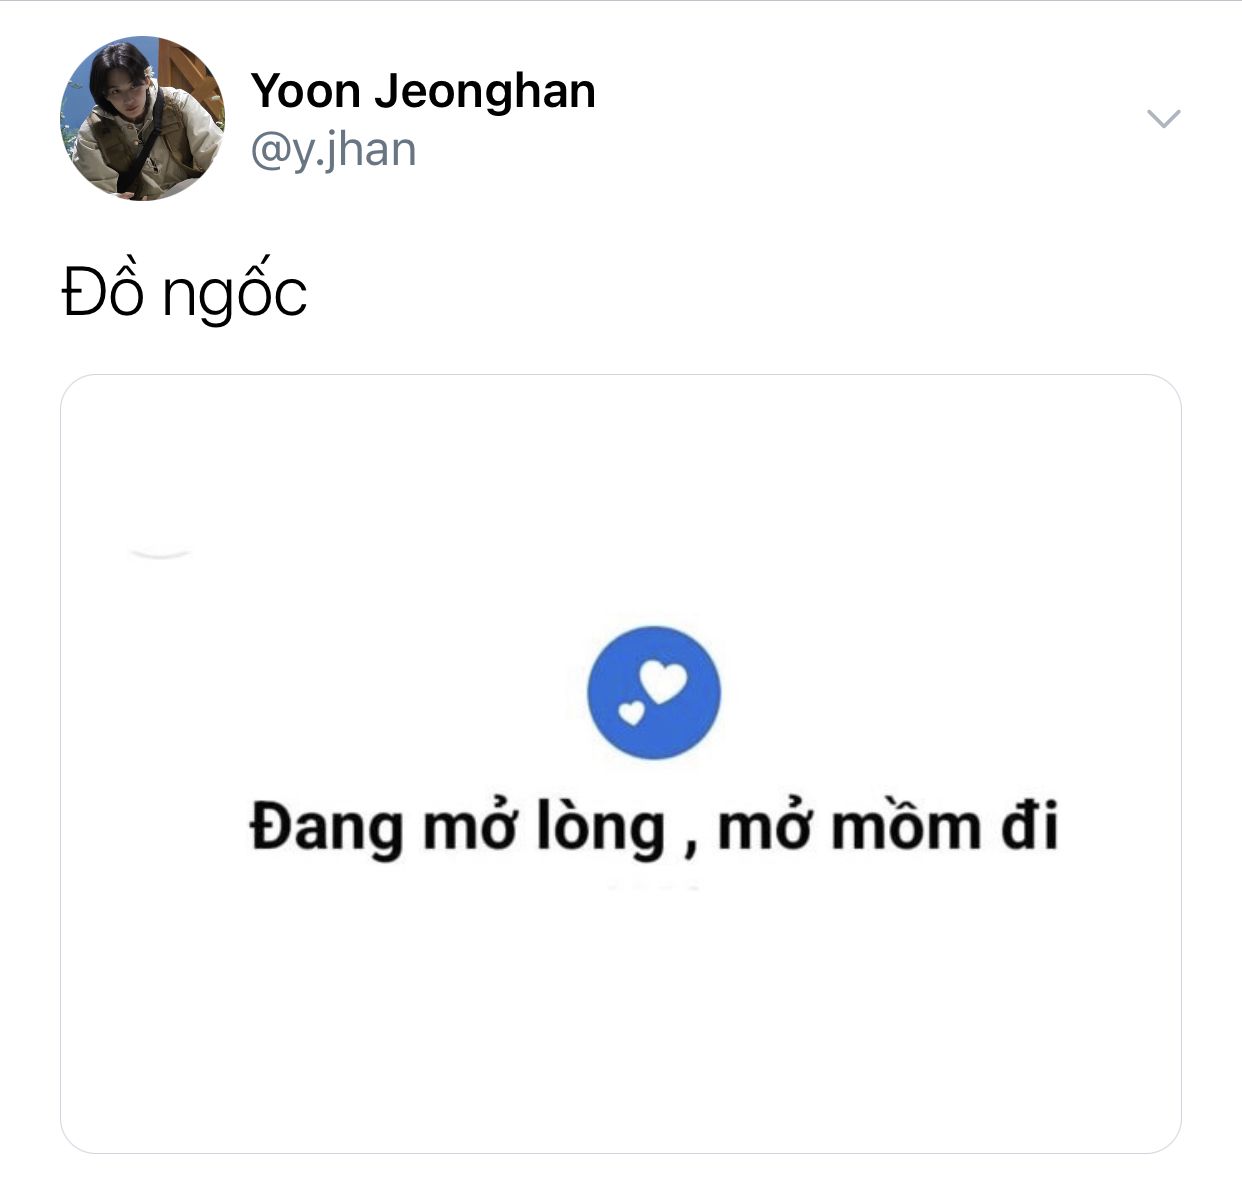Select the tweet text "Đồ ngốc"

(184, 292)
